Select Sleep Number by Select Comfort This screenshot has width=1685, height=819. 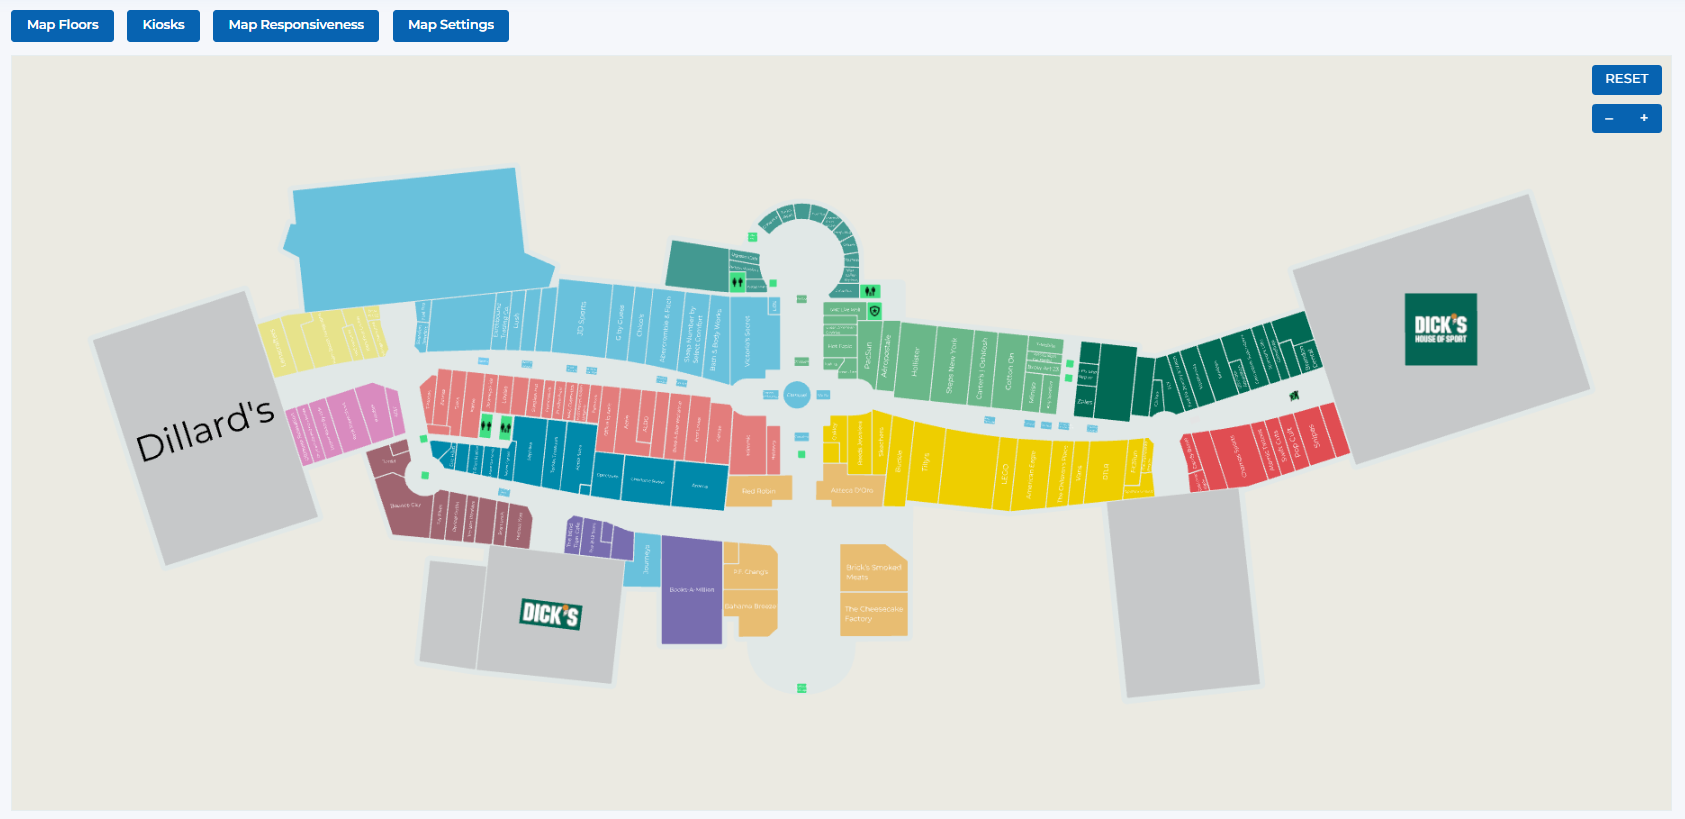(696, 333)
